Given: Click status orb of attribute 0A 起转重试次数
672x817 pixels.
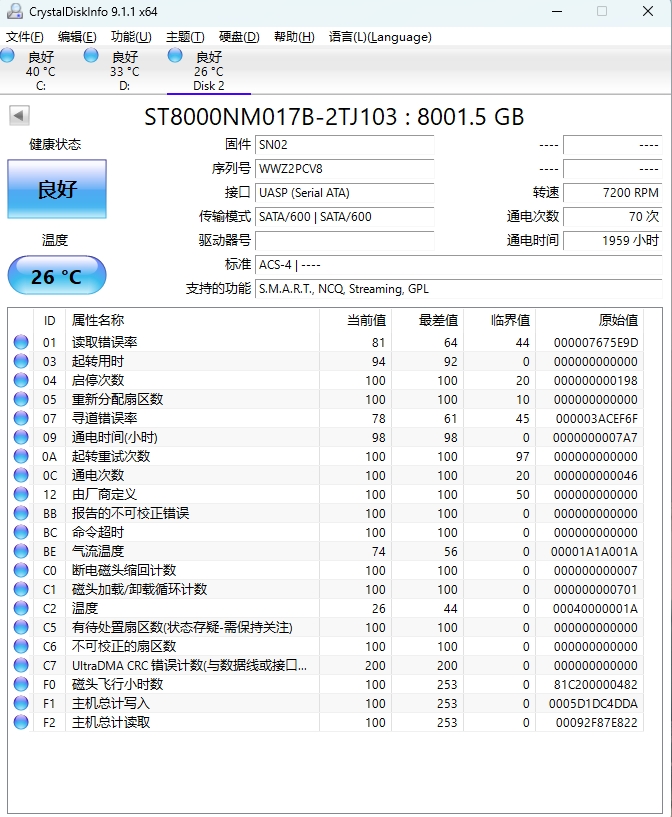Looking at the screenshot, I should (x=21, y=456).
